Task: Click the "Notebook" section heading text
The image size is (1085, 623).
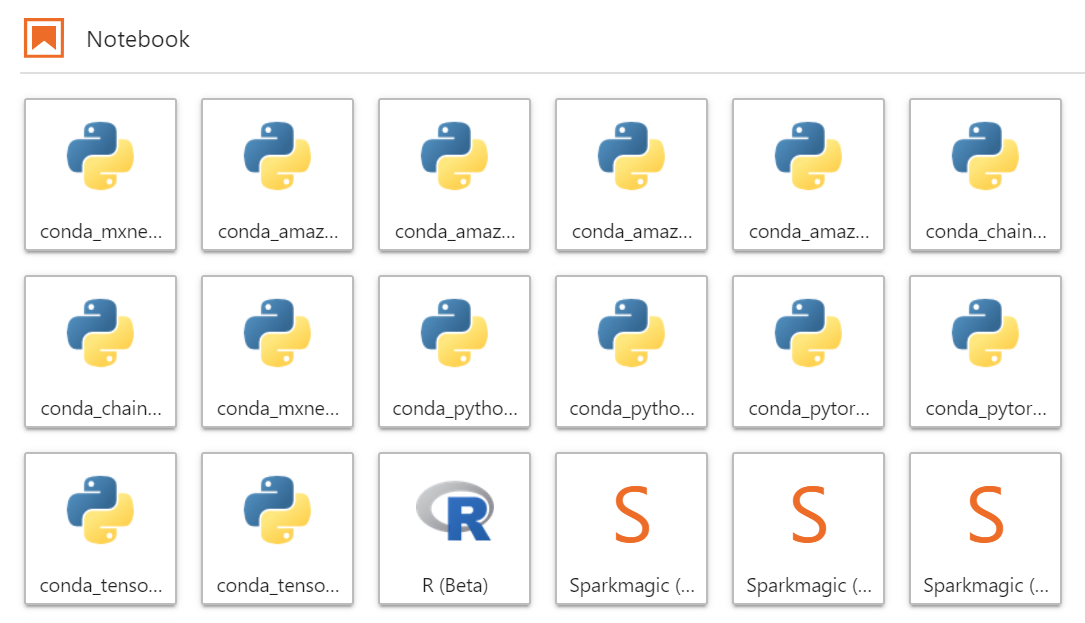Action: 138,39
